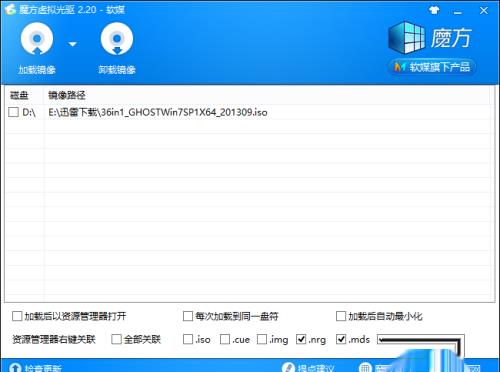Click the 加载镜像 (load image) disc icon
The height and width of the screenshot is (372, 500).
[37, 39]
